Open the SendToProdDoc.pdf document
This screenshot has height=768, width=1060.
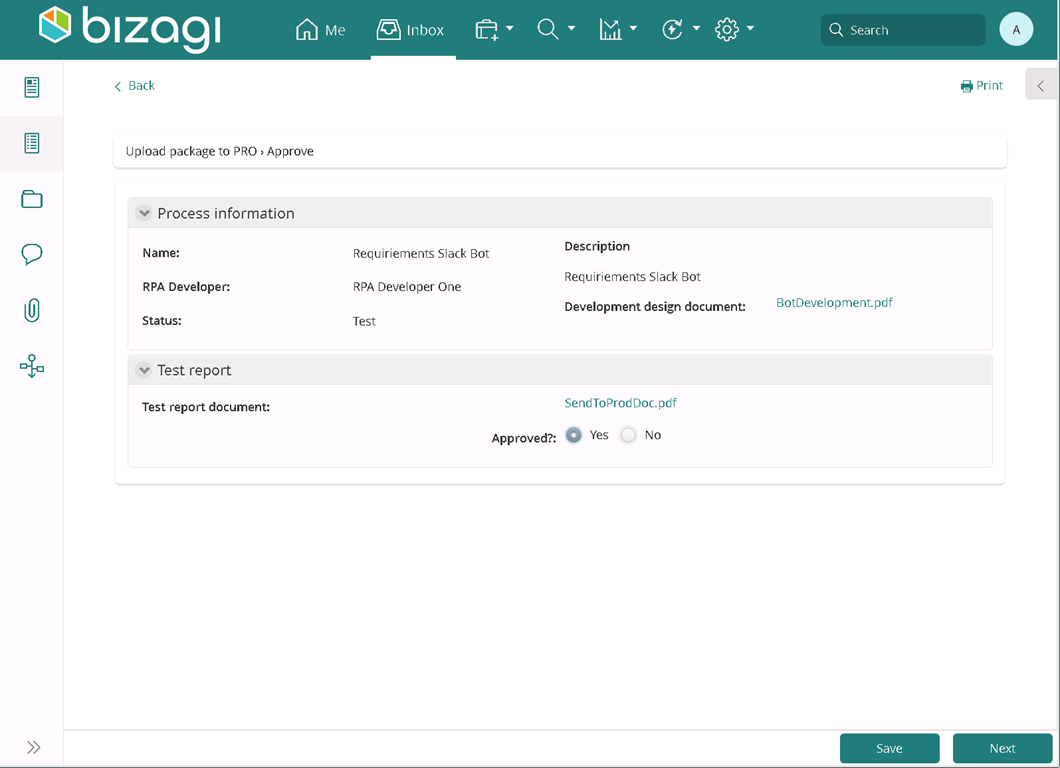click(x=620, y=403)
